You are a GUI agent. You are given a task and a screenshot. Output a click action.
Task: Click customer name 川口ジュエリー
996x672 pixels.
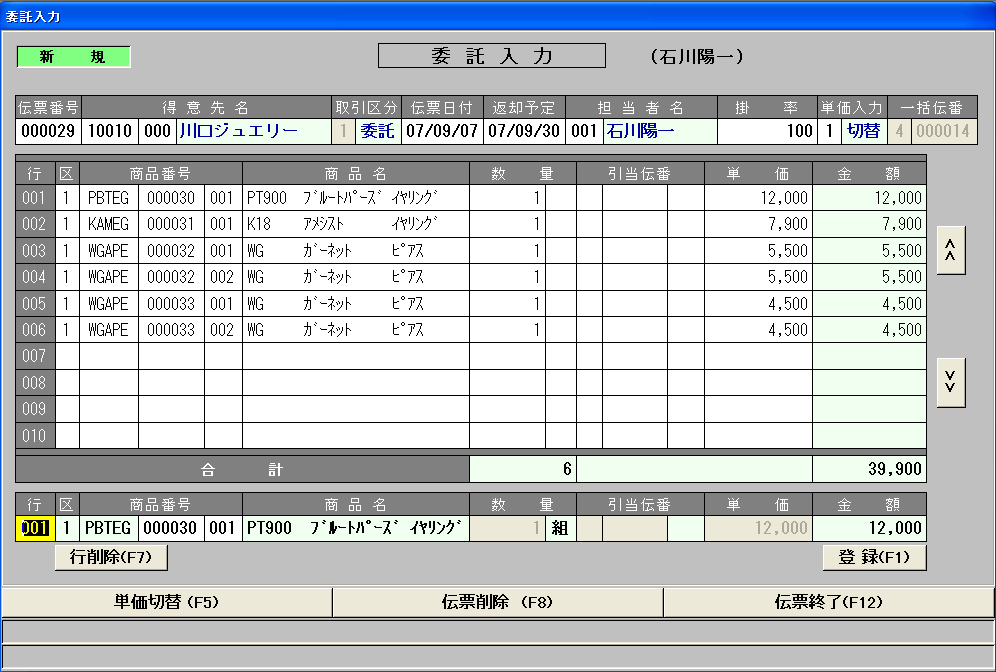tap(254, 131)
